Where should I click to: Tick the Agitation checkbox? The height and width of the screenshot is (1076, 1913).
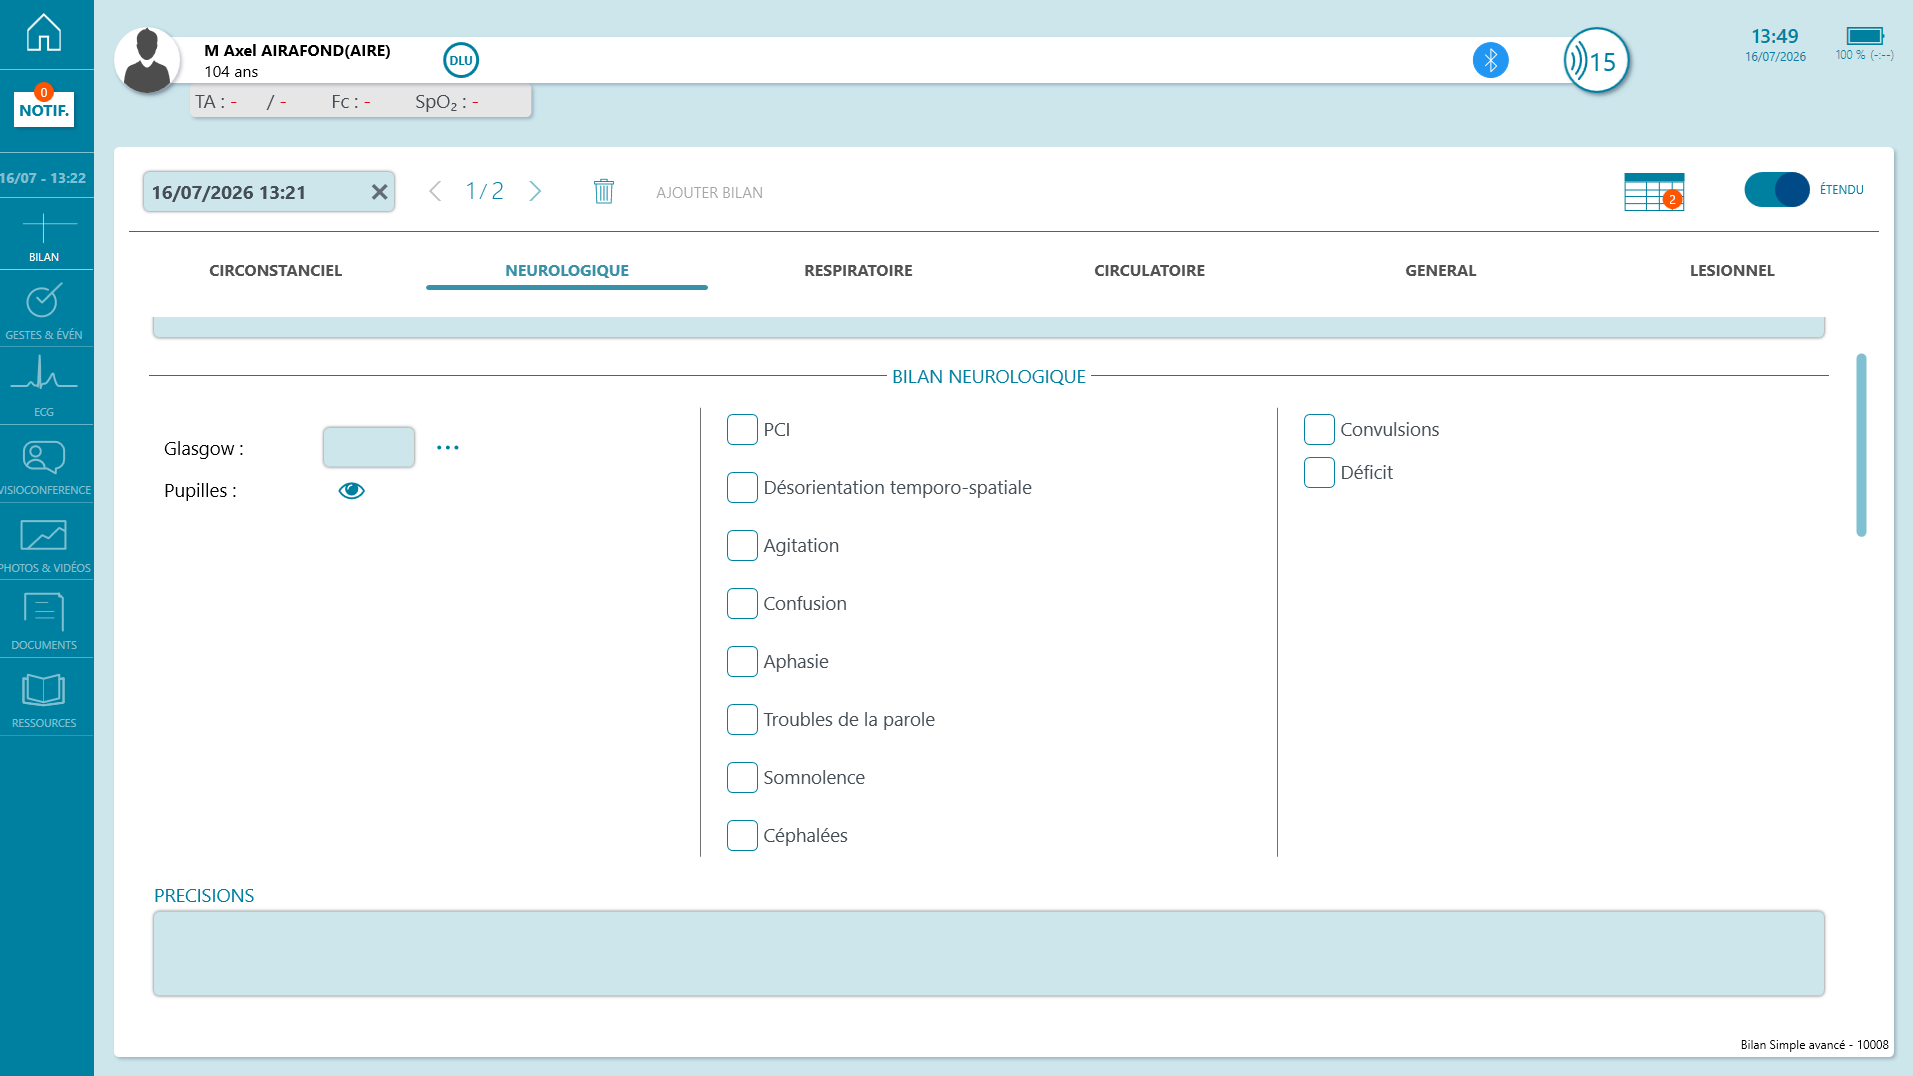click(742, 545)
